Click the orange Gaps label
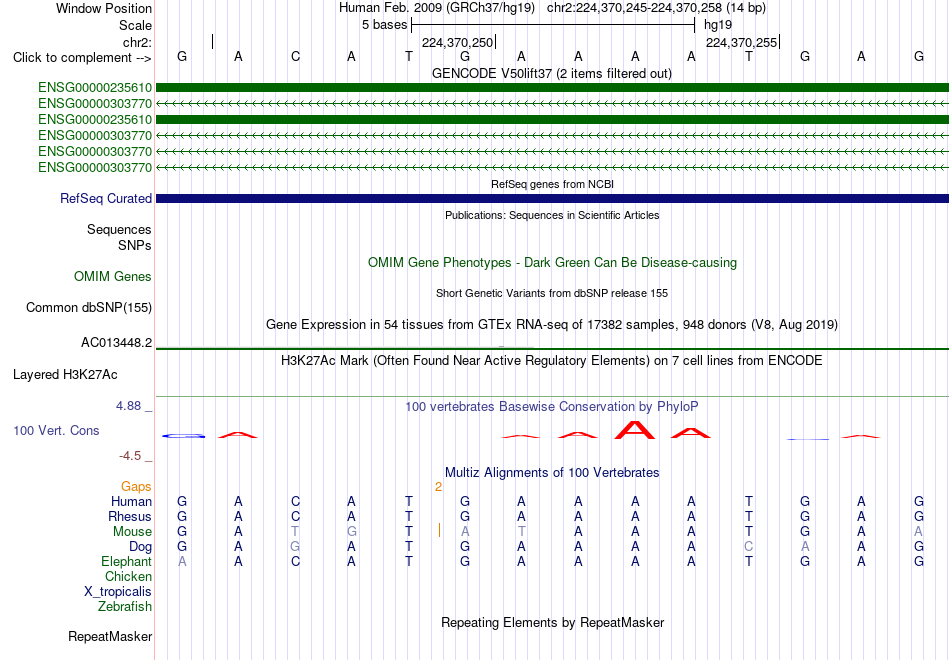The image size is (950, 660). coord(136,487)
